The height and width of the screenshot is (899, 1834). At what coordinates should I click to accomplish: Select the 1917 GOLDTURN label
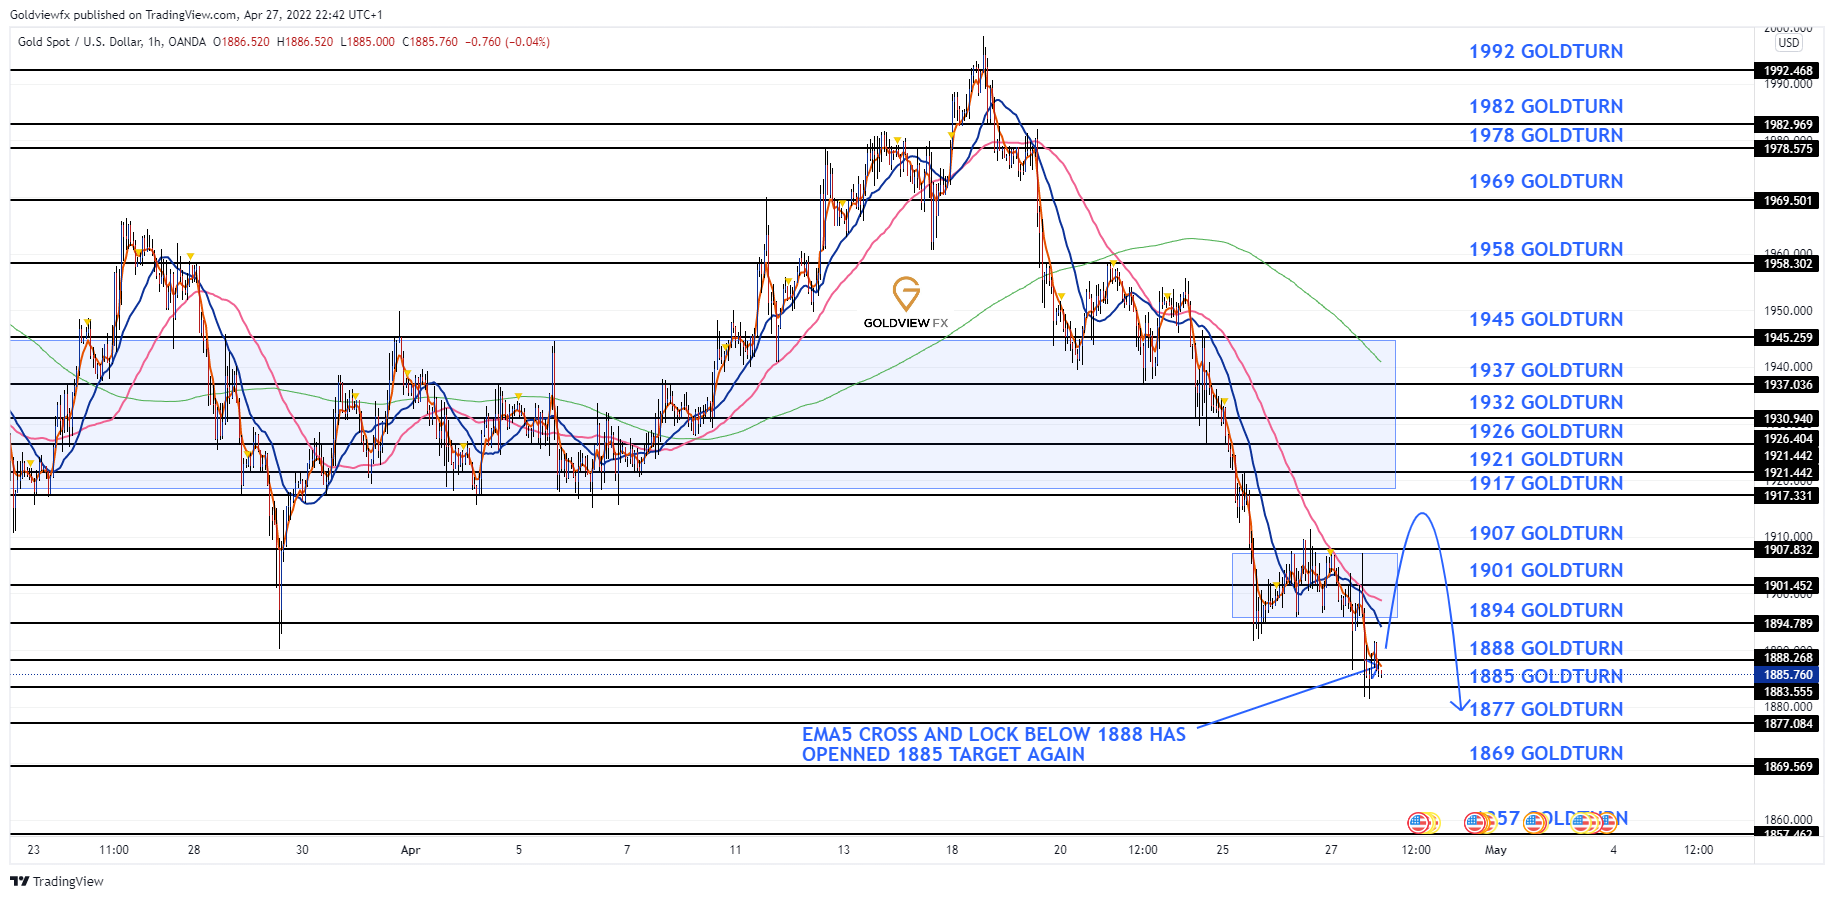pos(1546,483)
